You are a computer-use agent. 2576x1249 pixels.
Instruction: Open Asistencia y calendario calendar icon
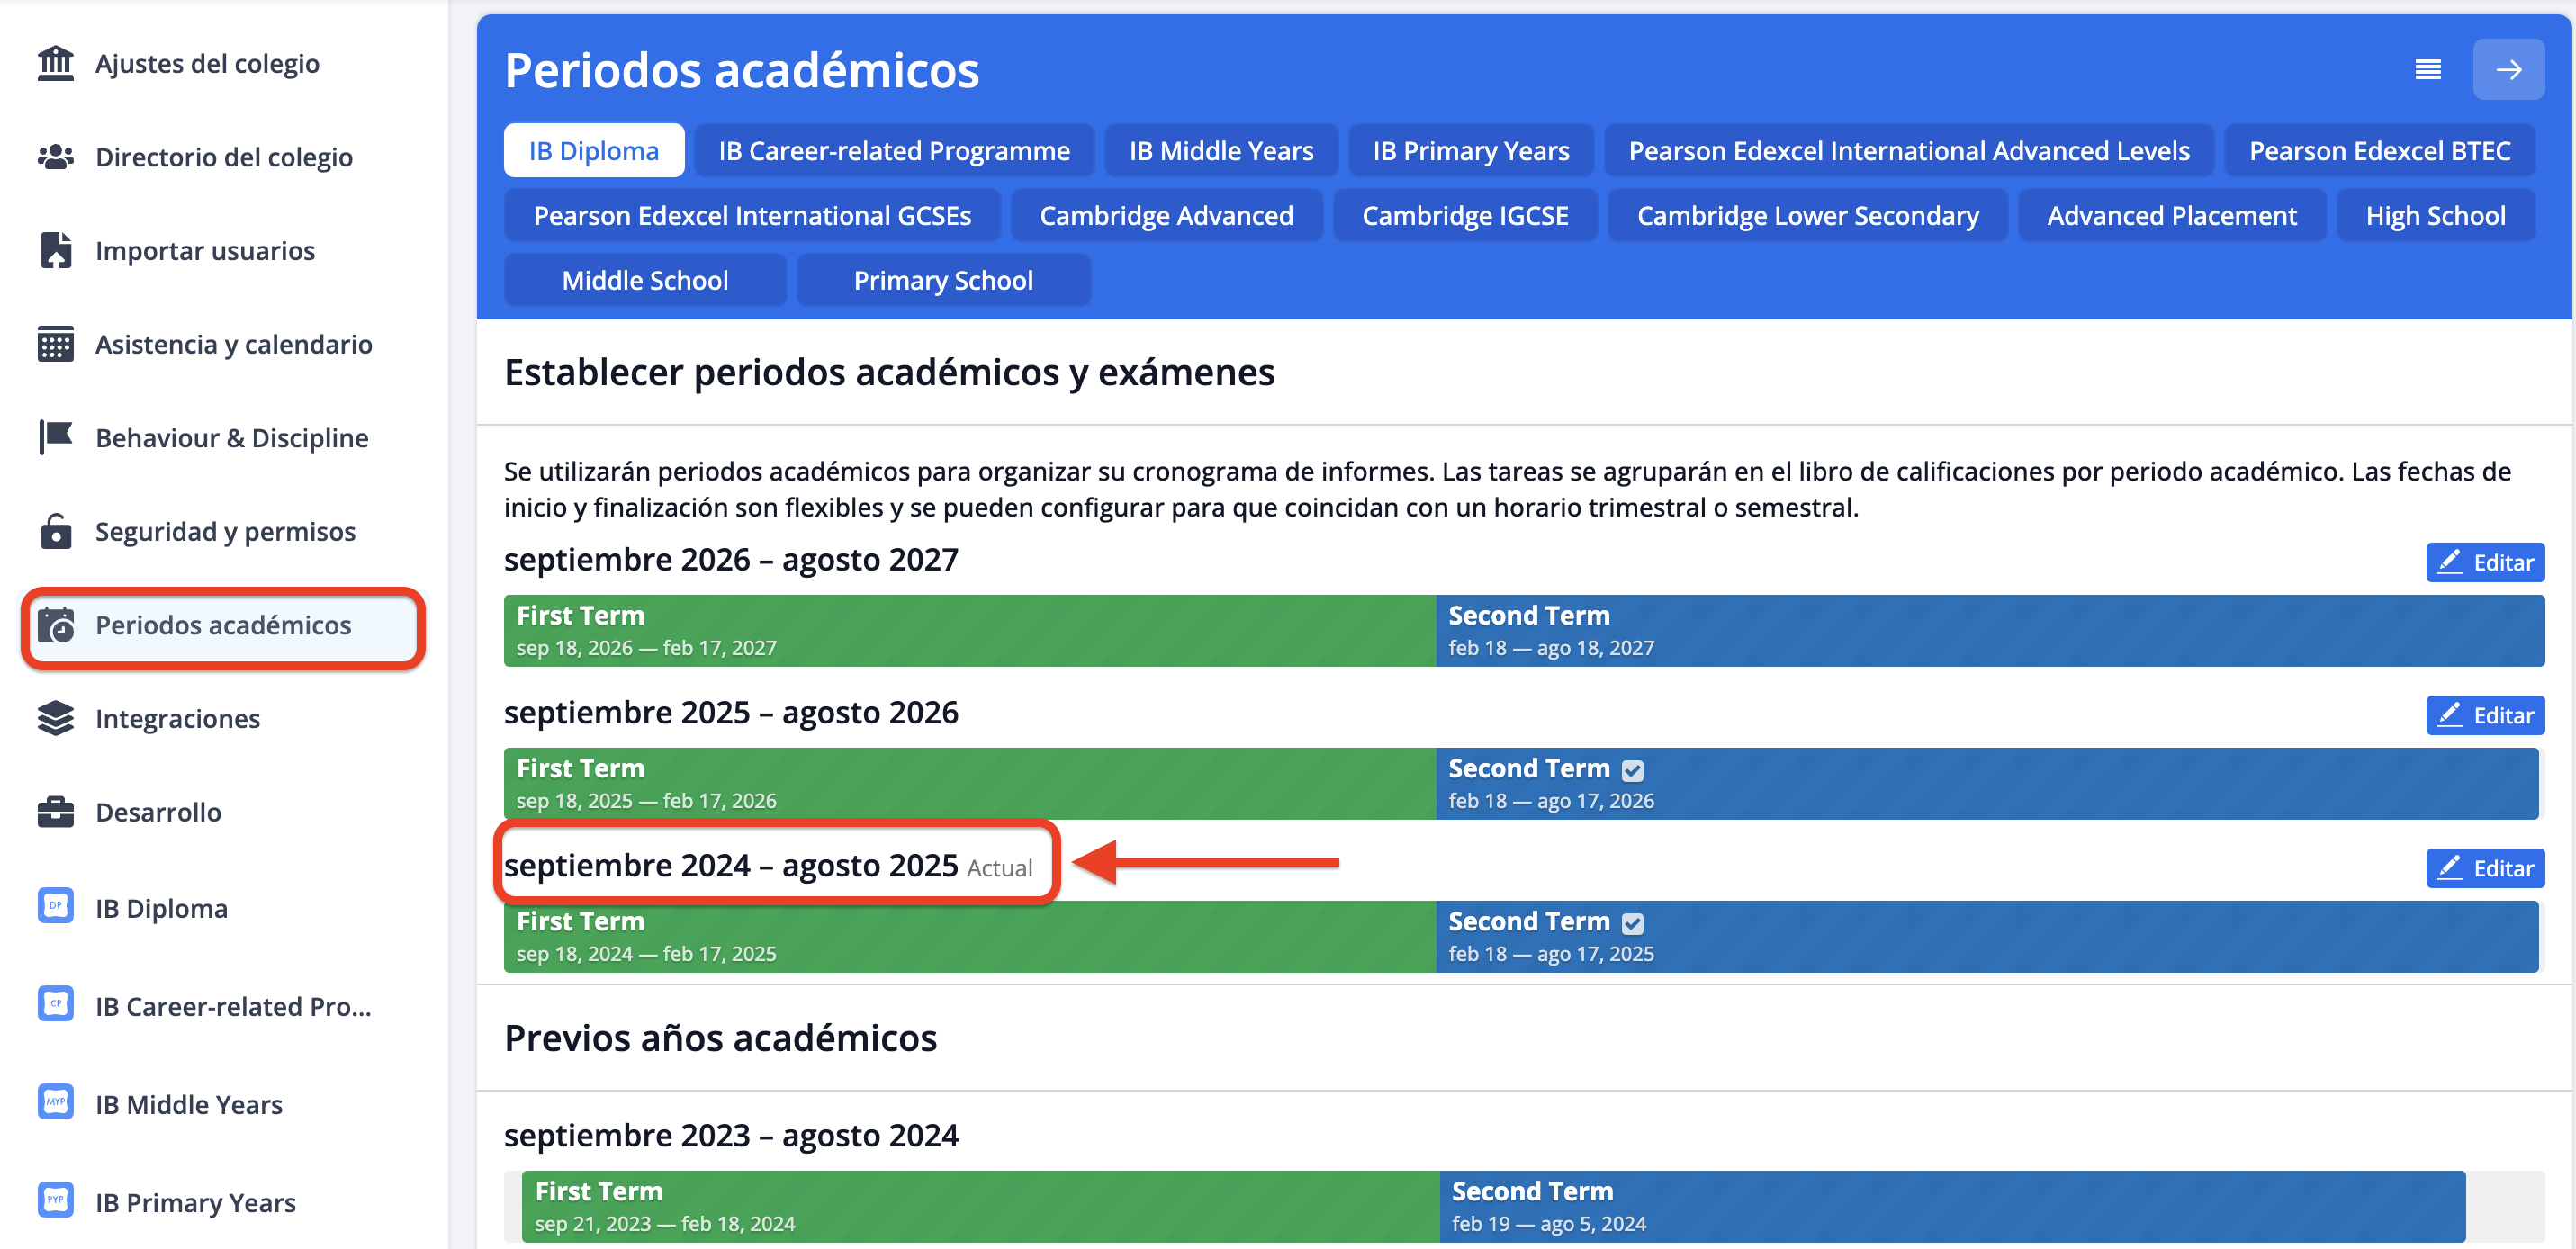[56, 344]
